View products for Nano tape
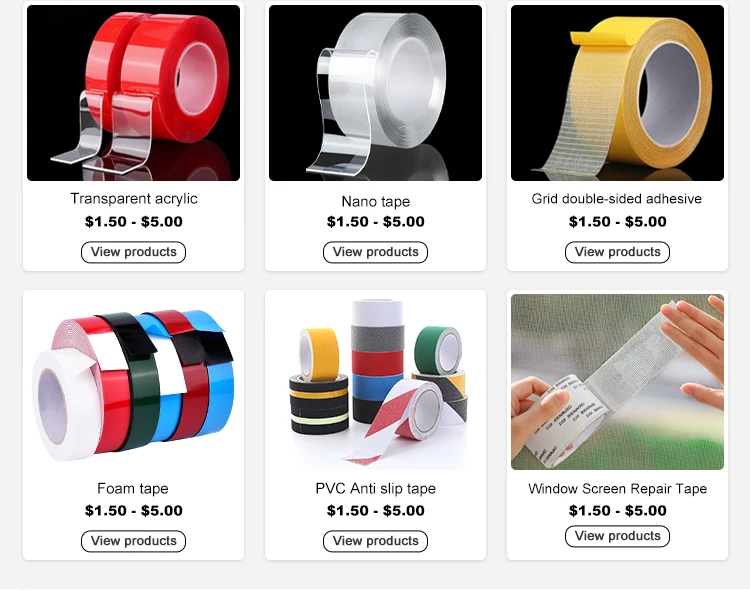This screenshot has height=590, width=750. click(x=375, y=252)
